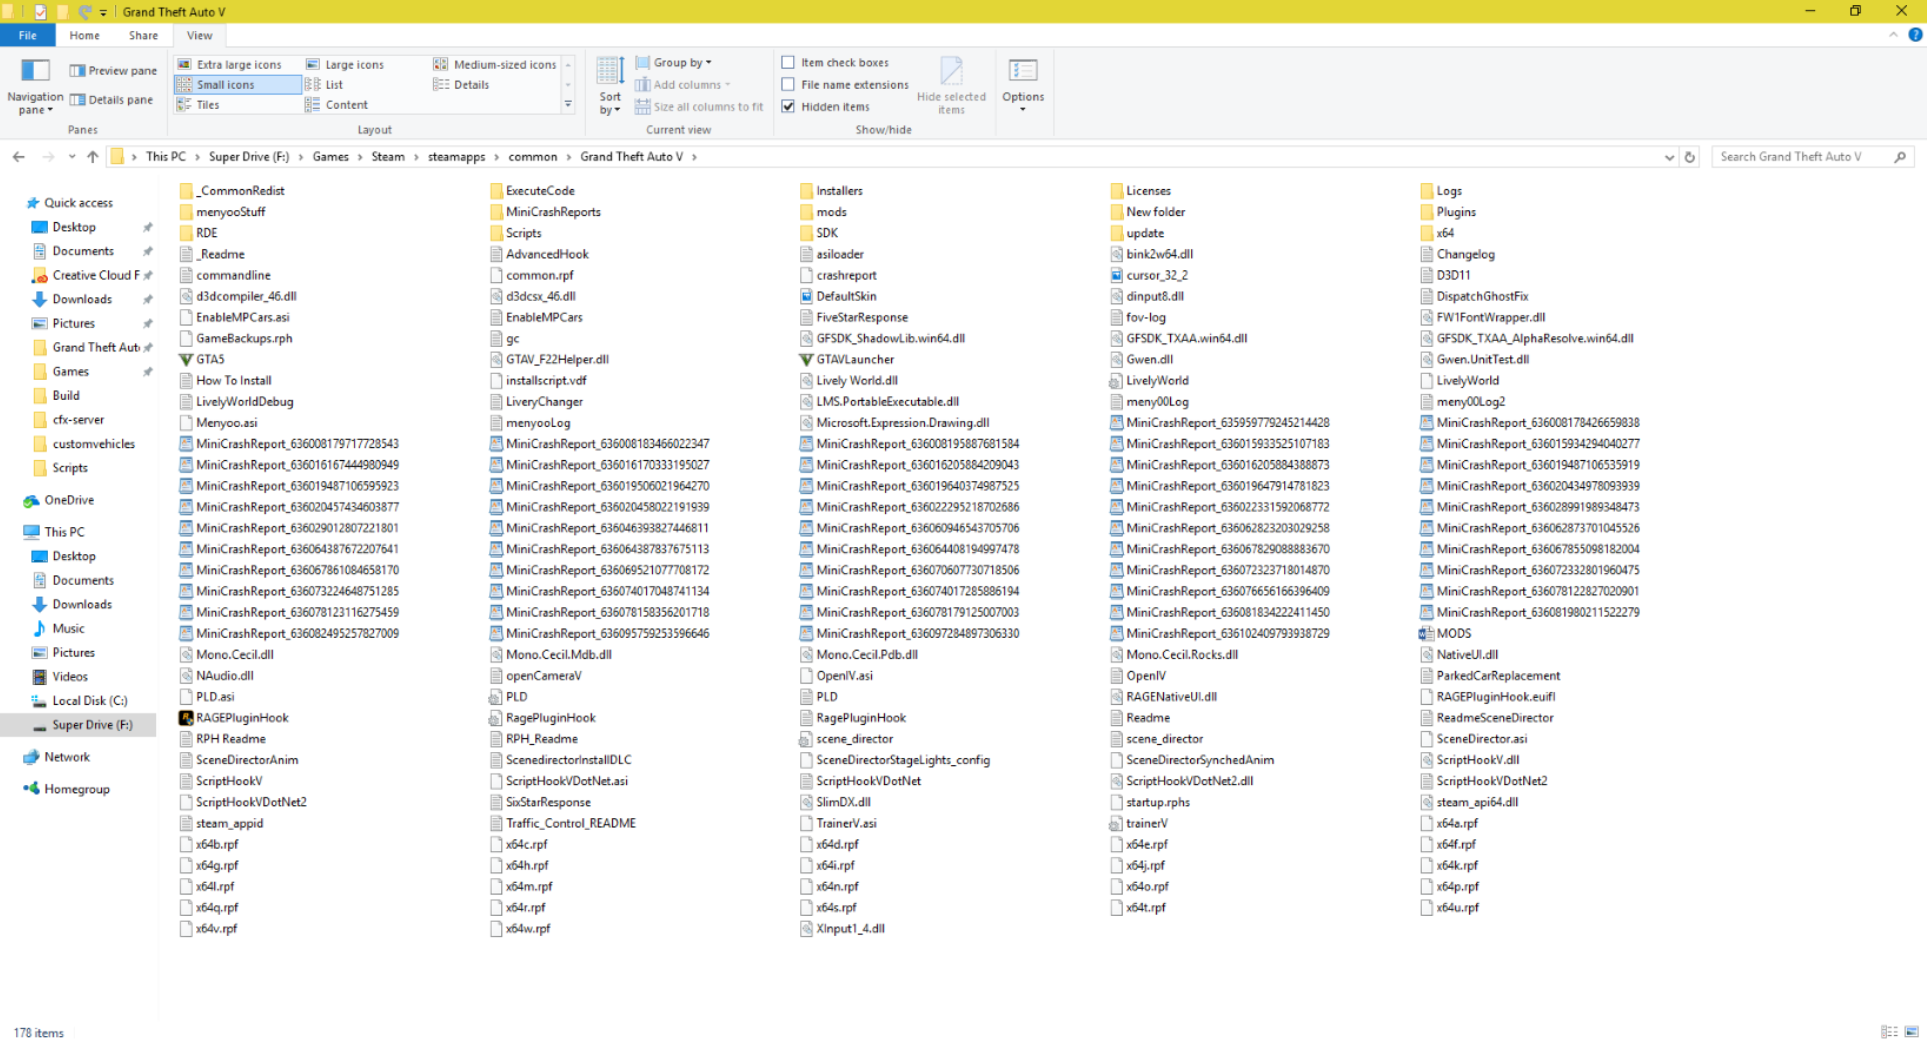Choose the Tiles layout

pos(198,105)
